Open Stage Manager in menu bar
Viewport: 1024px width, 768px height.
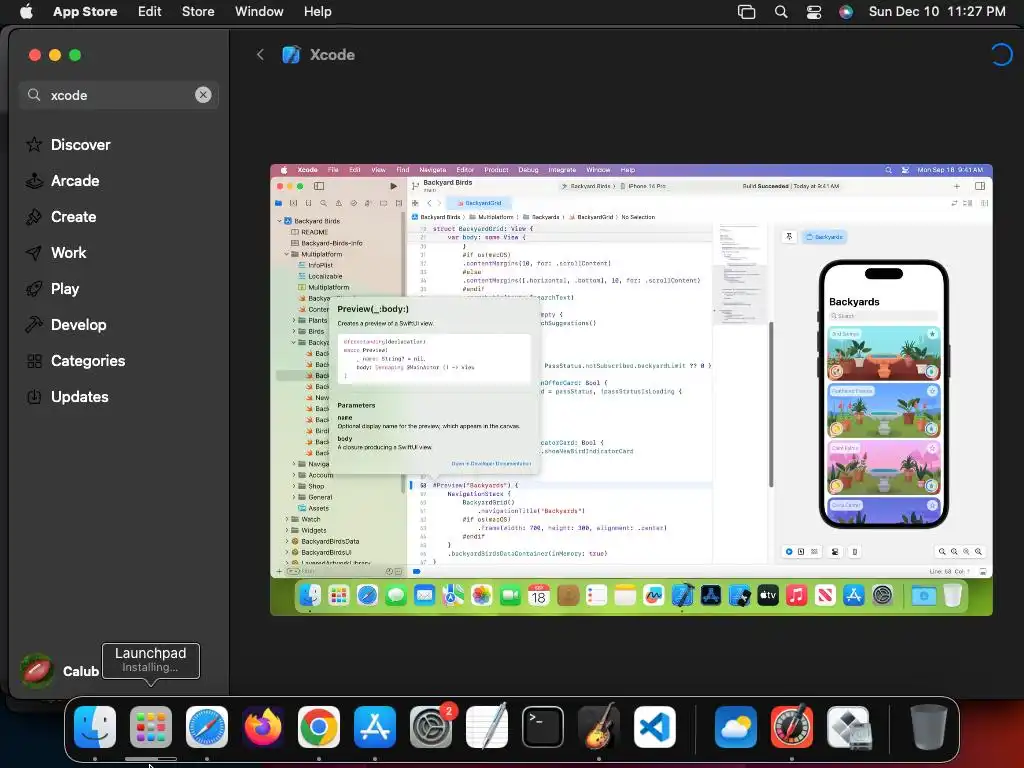(746, 12)
